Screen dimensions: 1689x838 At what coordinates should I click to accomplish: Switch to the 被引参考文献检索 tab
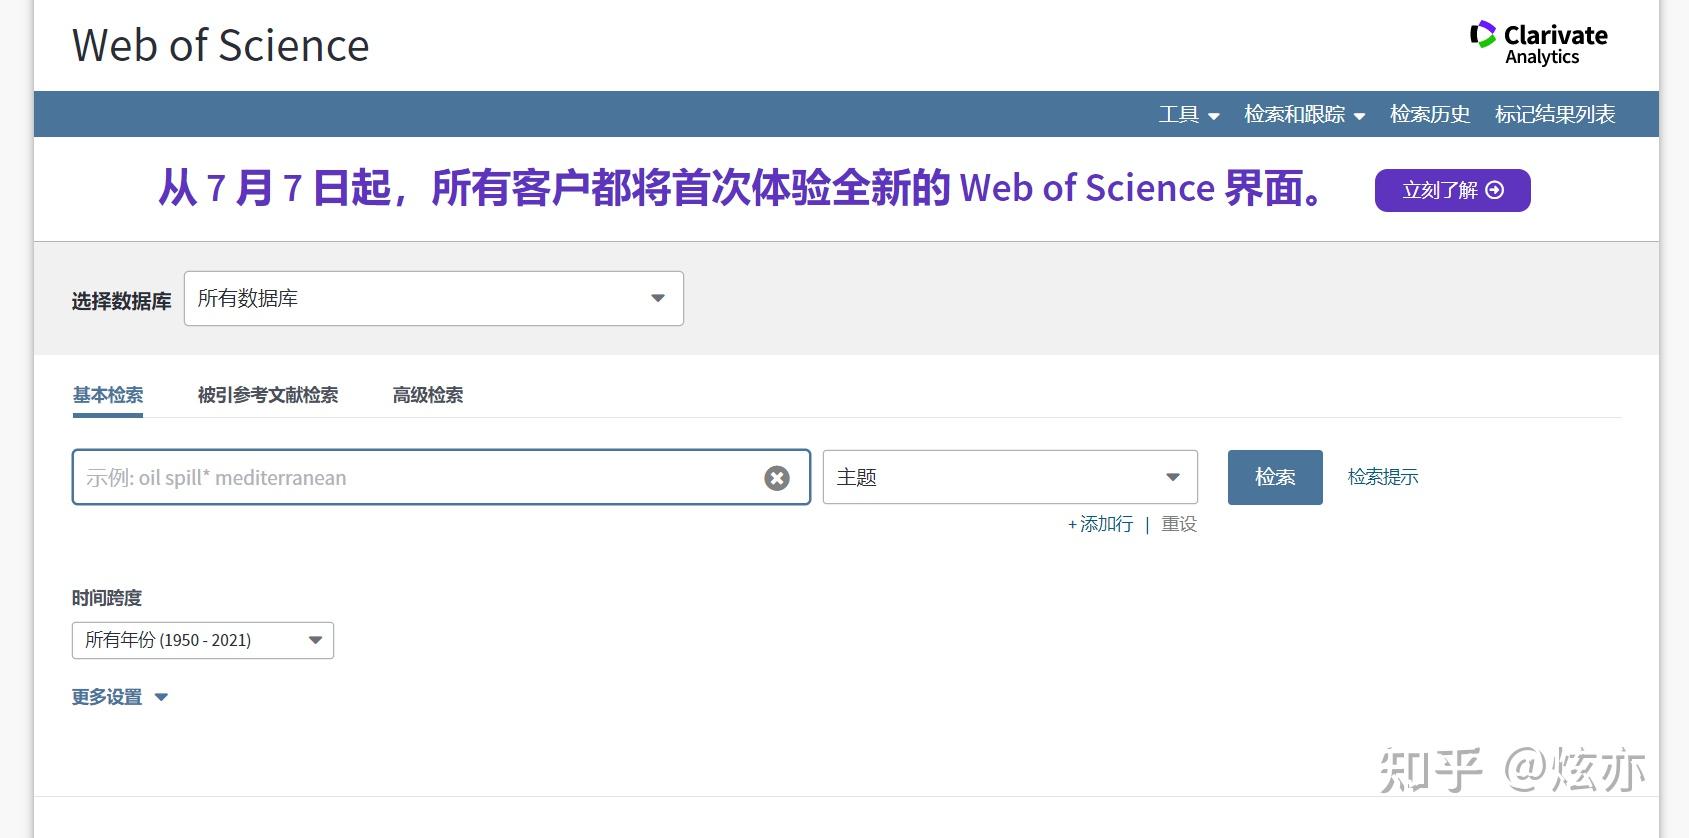[x=268, y=395]
